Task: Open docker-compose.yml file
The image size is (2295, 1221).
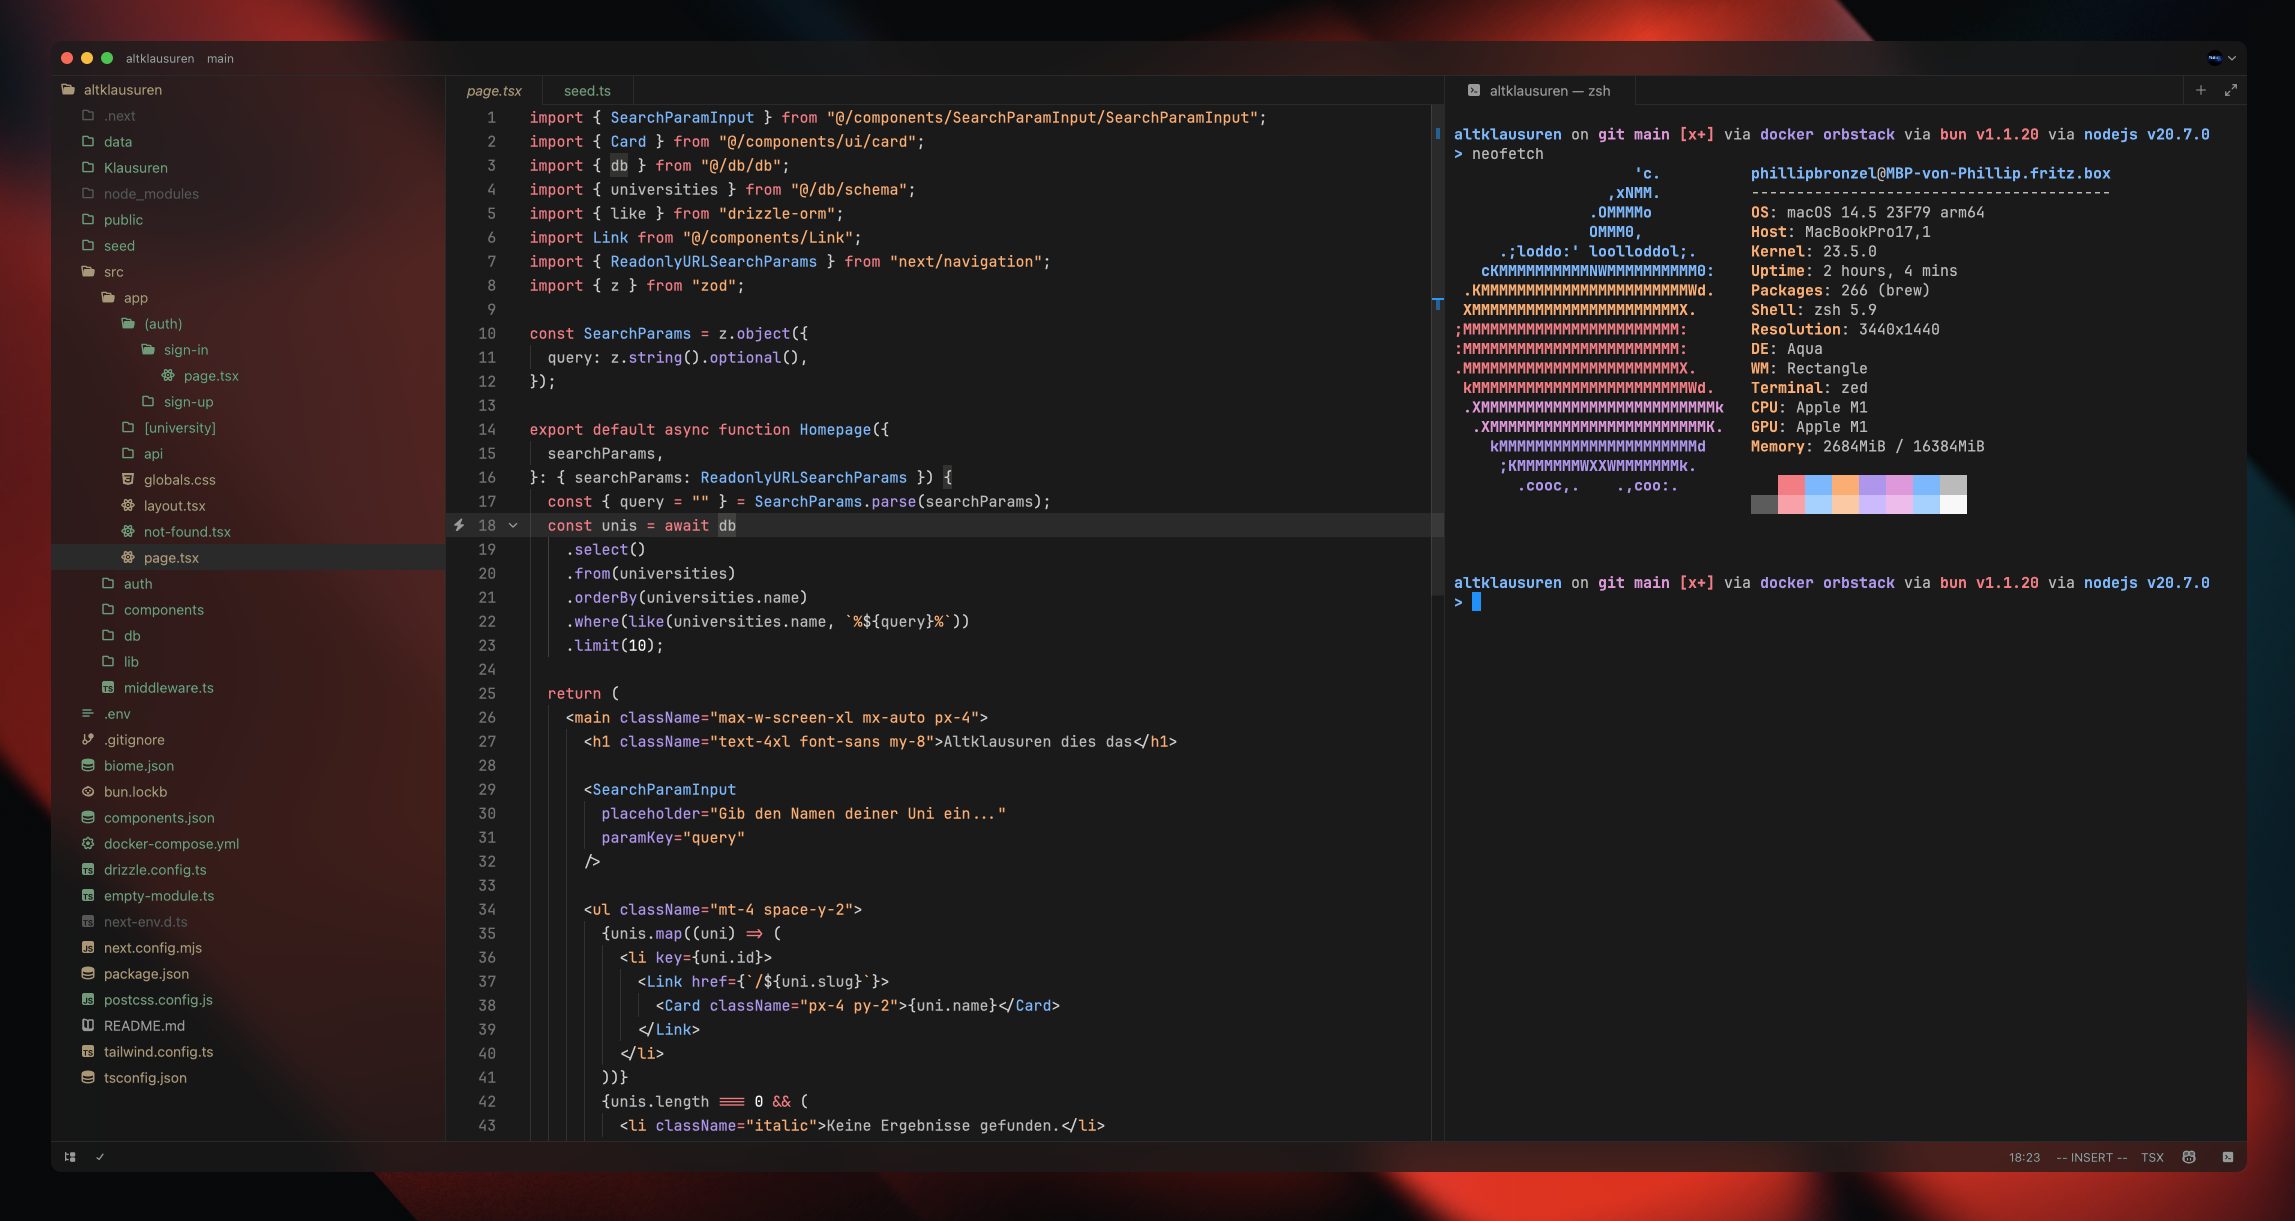Action: point(248,843)
